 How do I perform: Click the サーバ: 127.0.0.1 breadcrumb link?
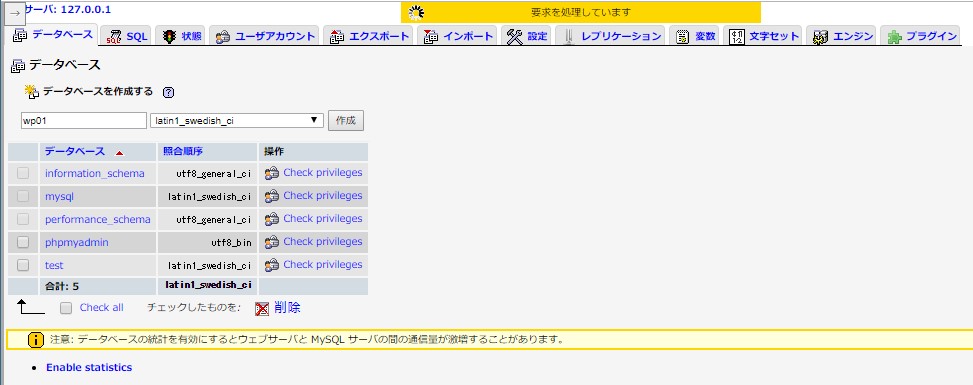[x=68, y=9]
